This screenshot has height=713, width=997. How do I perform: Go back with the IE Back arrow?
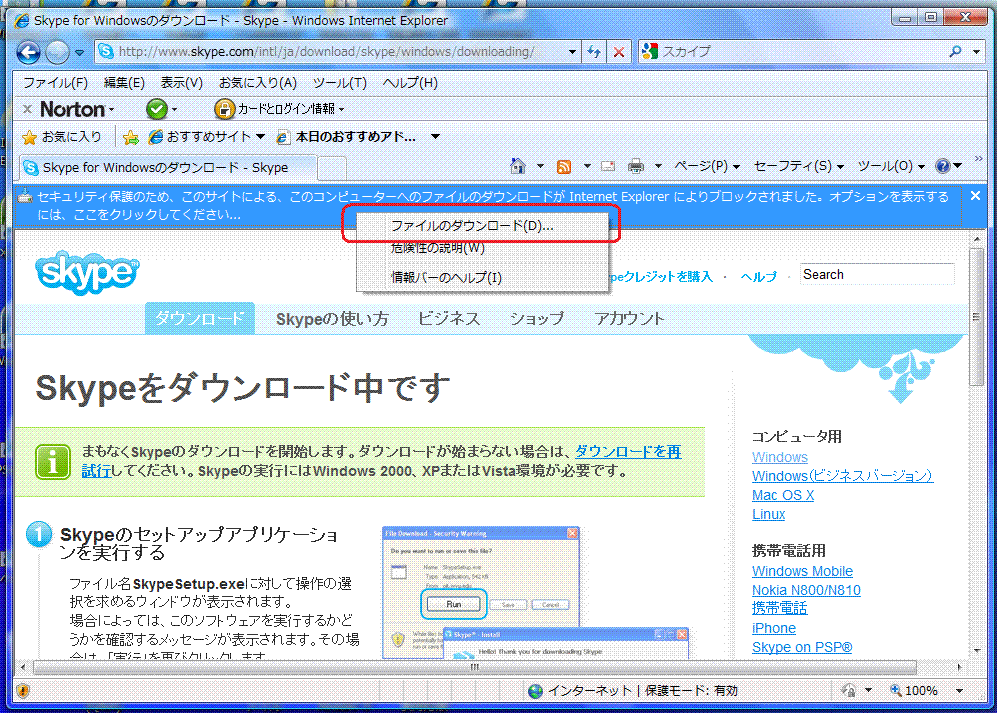[x=28, y=52]
